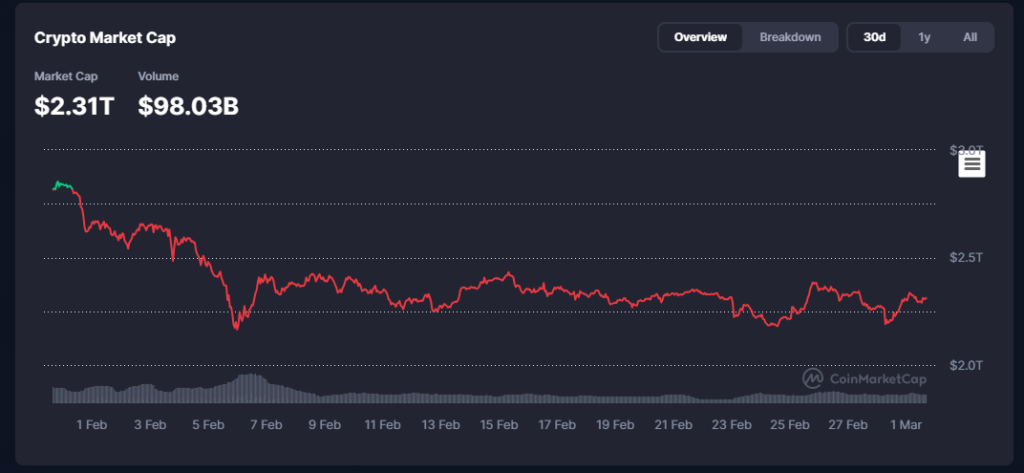Click the $2.31T market cap value

74,105
